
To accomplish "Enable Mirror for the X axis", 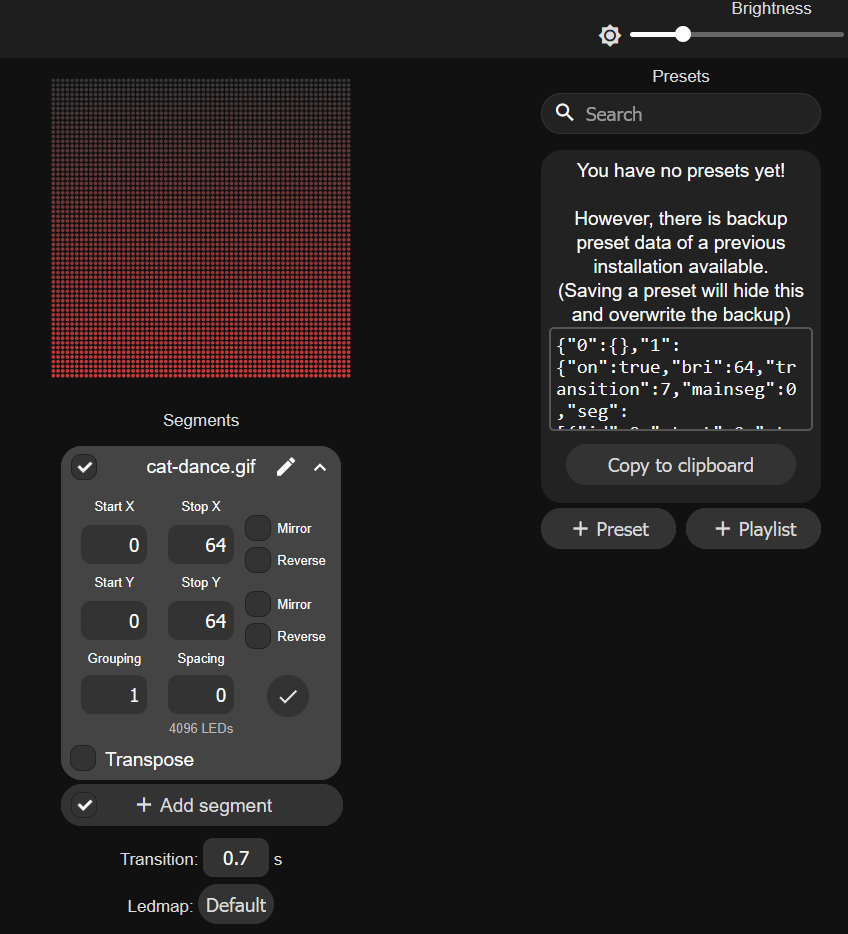I will pyautogui.click(x=258, y=528).
